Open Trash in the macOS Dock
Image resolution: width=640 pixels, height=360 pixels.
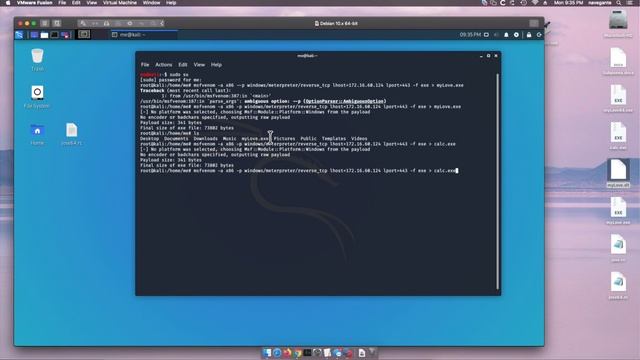click(x=372, y=353)
